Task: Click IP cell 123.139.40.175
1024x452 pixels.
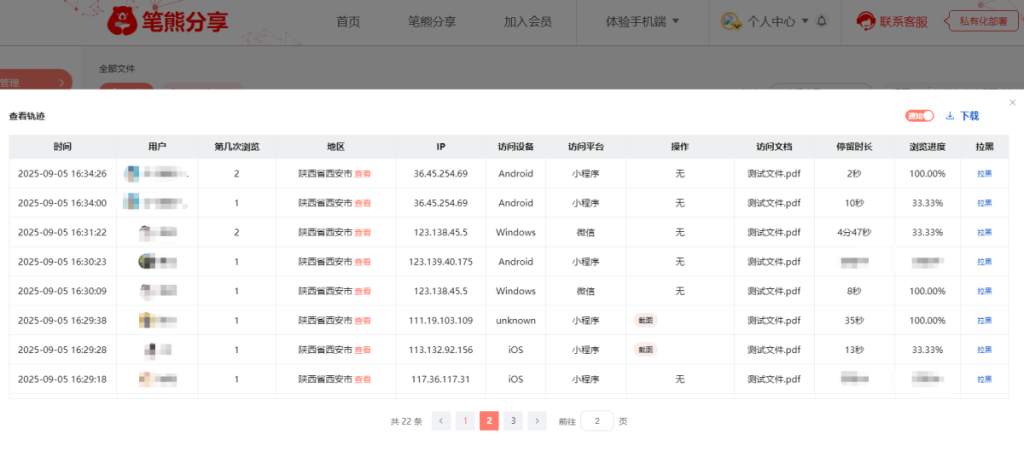Action: pos(441,262)
